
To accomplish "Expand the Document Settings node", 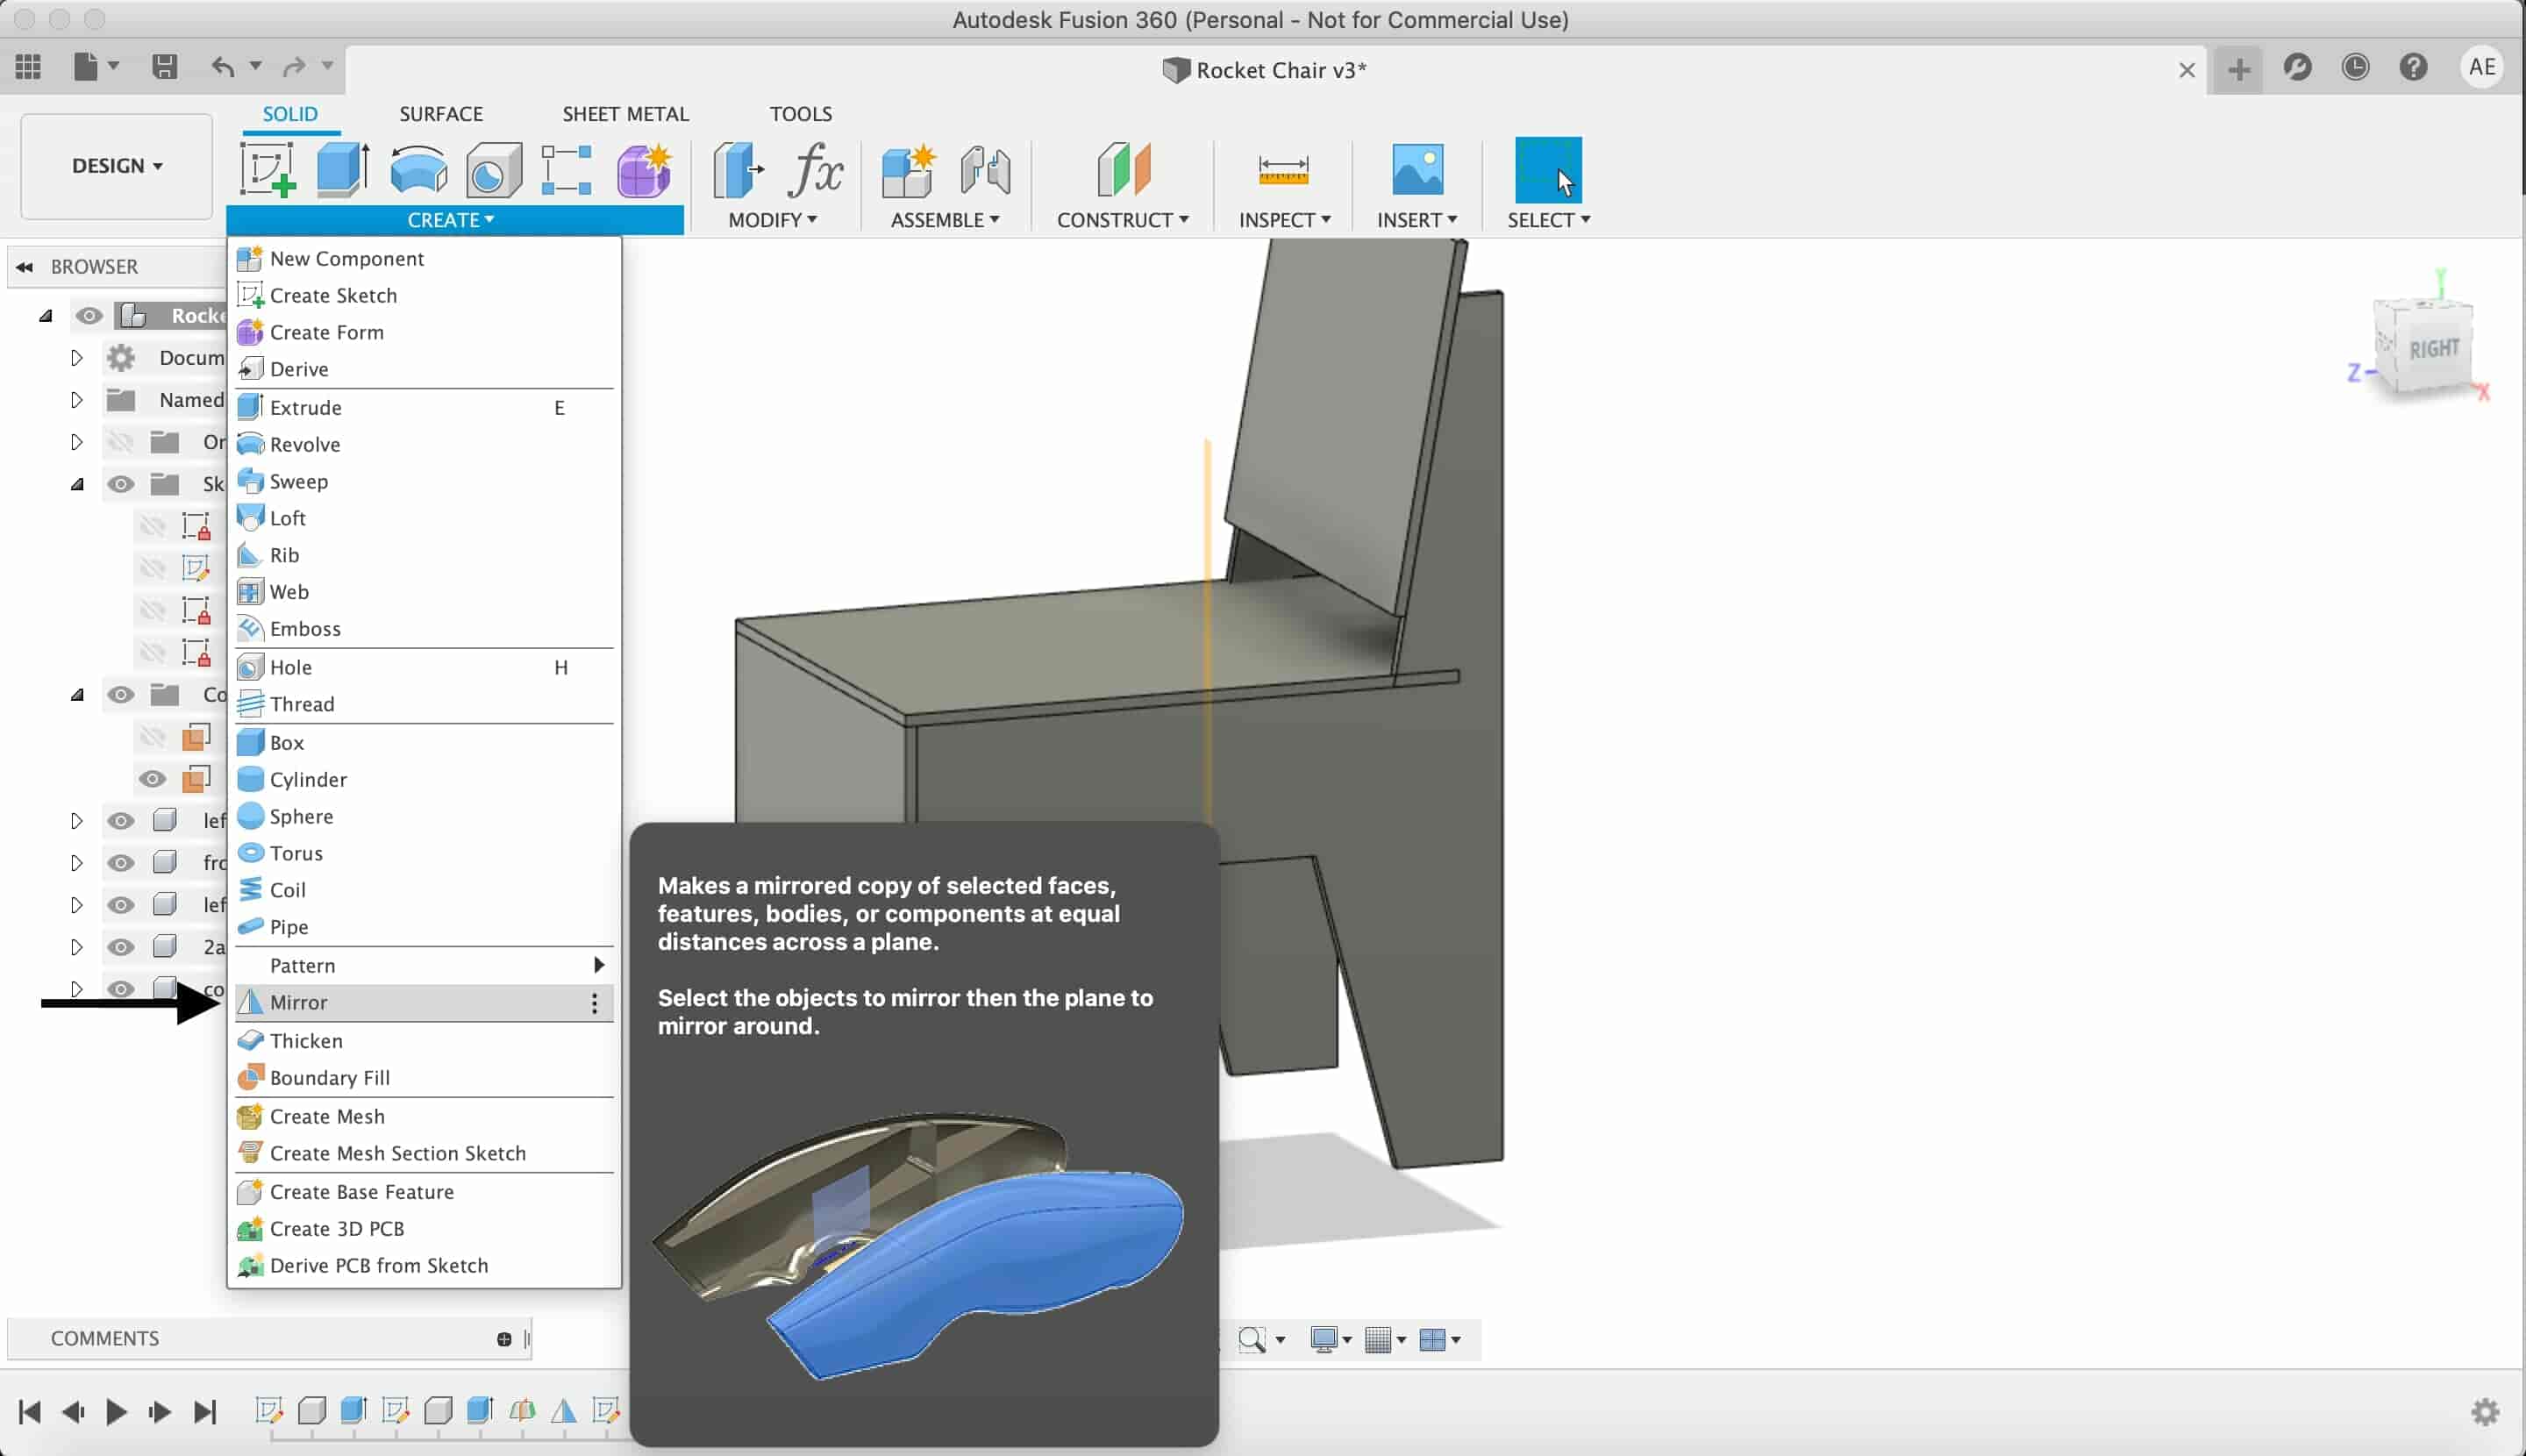I will (76, 357).
